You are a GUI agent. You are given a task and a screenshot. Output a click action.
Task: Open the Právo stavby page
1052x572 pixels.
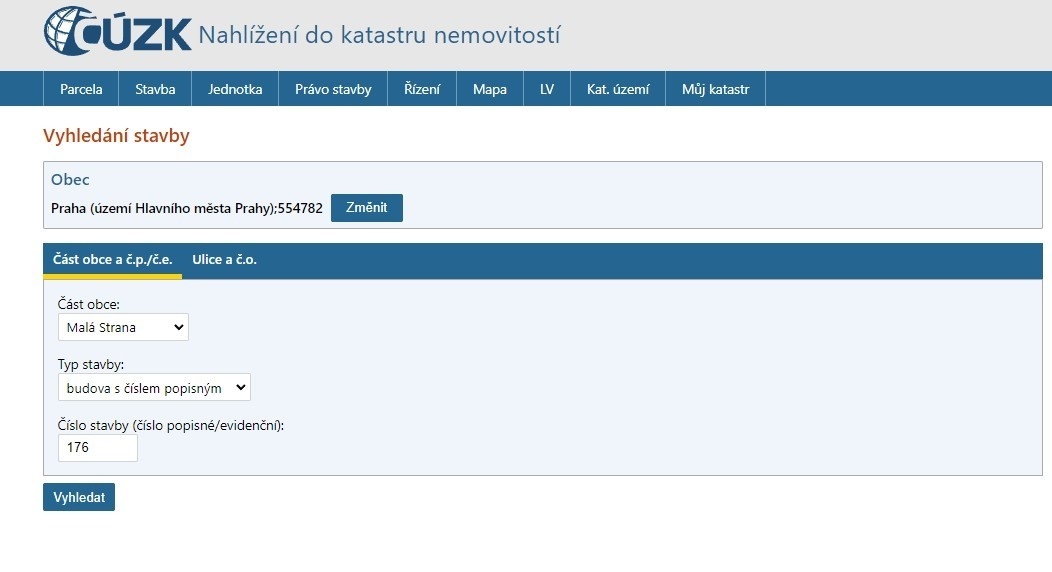point(333,89)
